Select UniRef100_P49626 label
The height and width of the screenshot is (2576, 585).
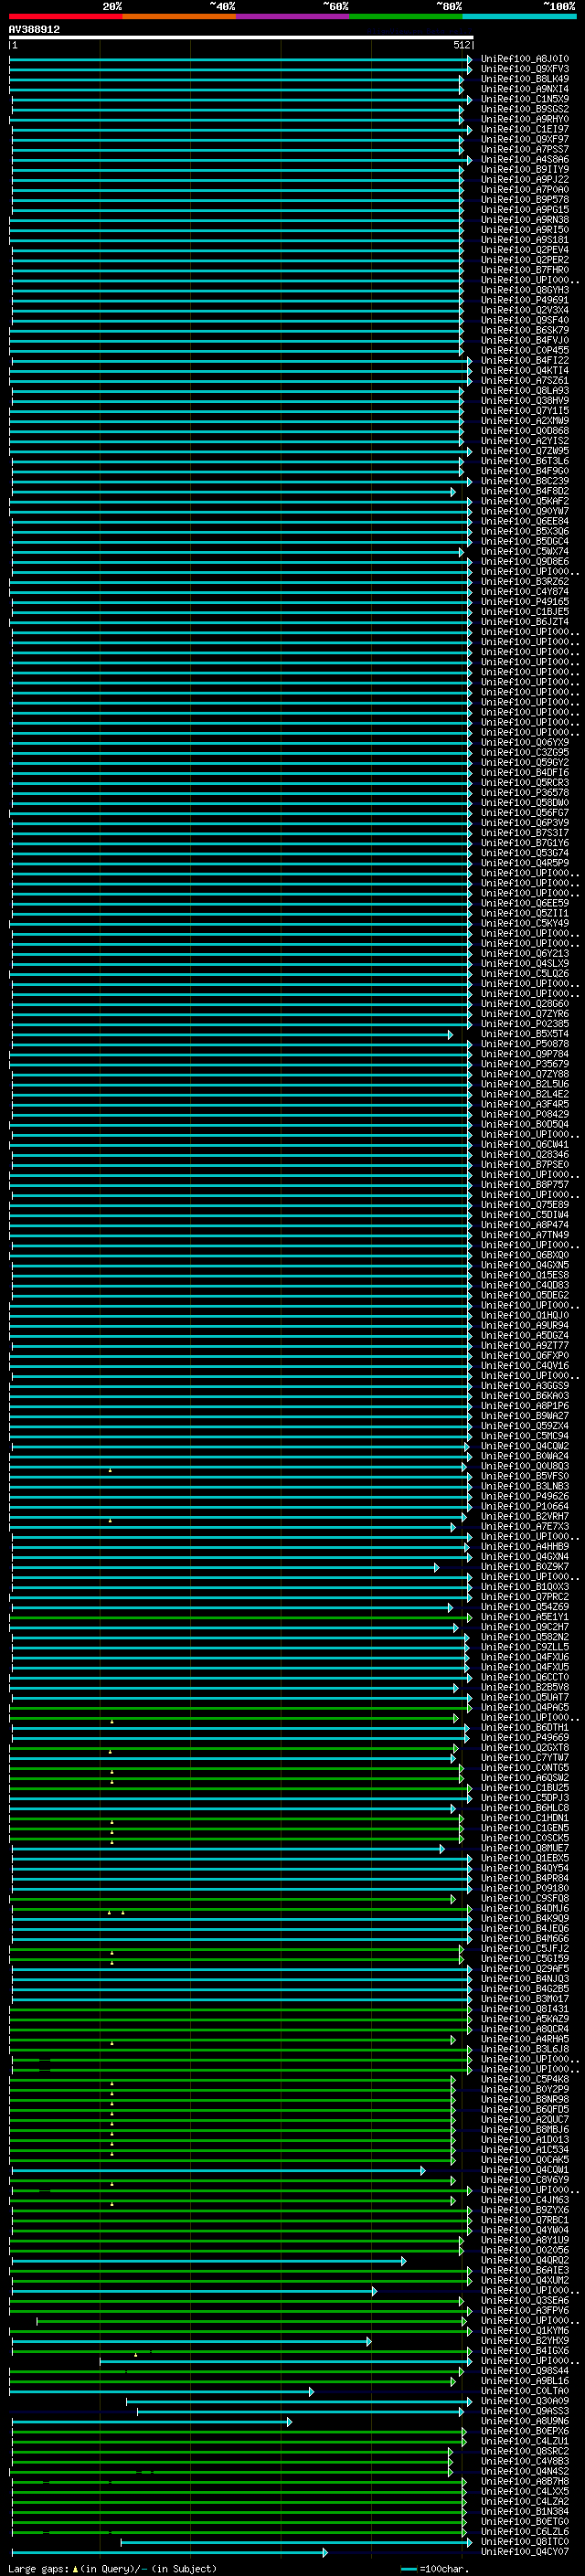click(525, 1496)
